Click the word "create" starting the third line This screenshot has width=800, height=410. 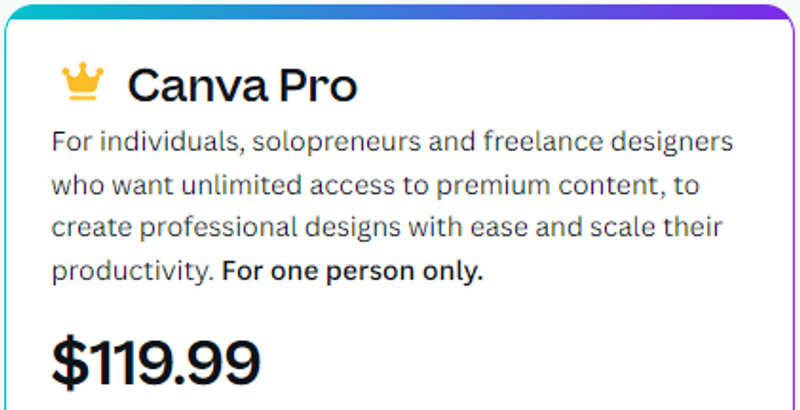point(84,229)
